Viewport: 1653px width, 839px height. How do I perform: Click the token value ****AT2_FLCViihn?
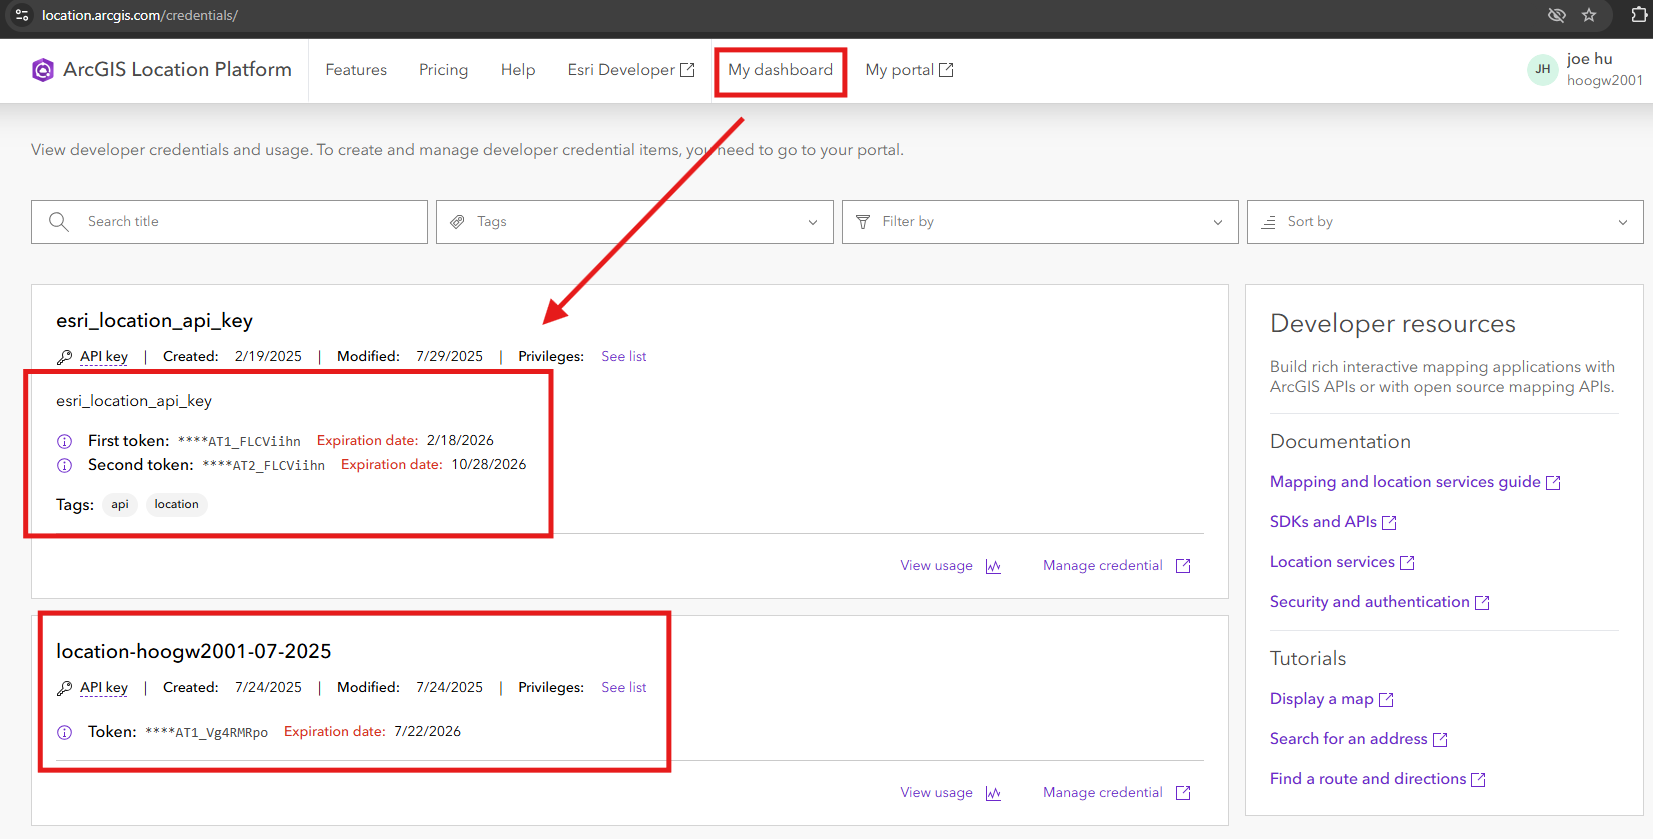coord(263,465)
